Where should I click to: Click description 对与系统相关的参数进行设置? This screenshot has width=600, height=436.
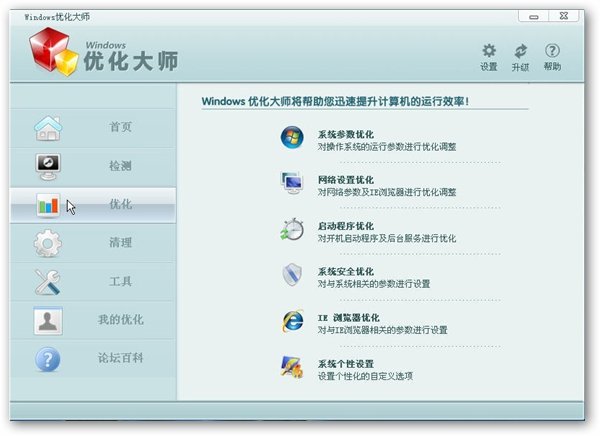point(374,284)
